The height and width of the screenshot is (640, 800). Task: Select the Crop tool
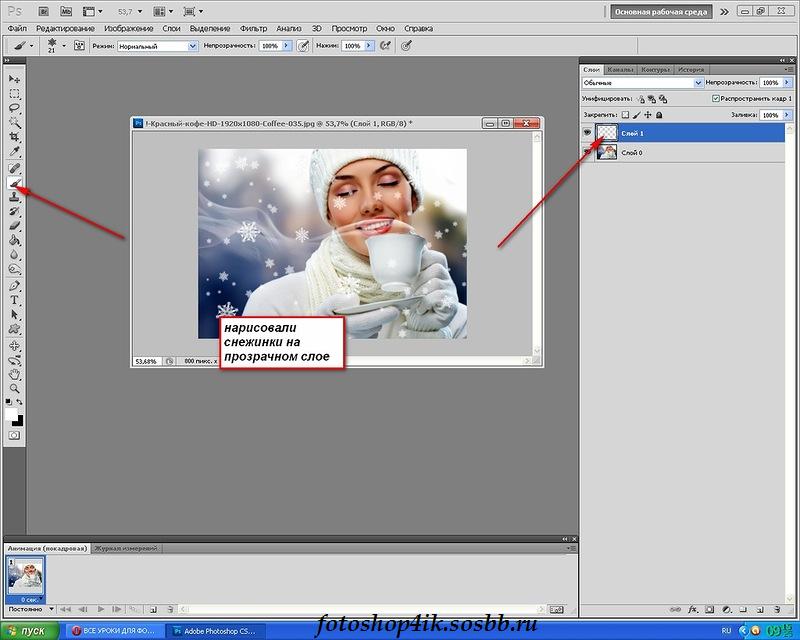15,136
